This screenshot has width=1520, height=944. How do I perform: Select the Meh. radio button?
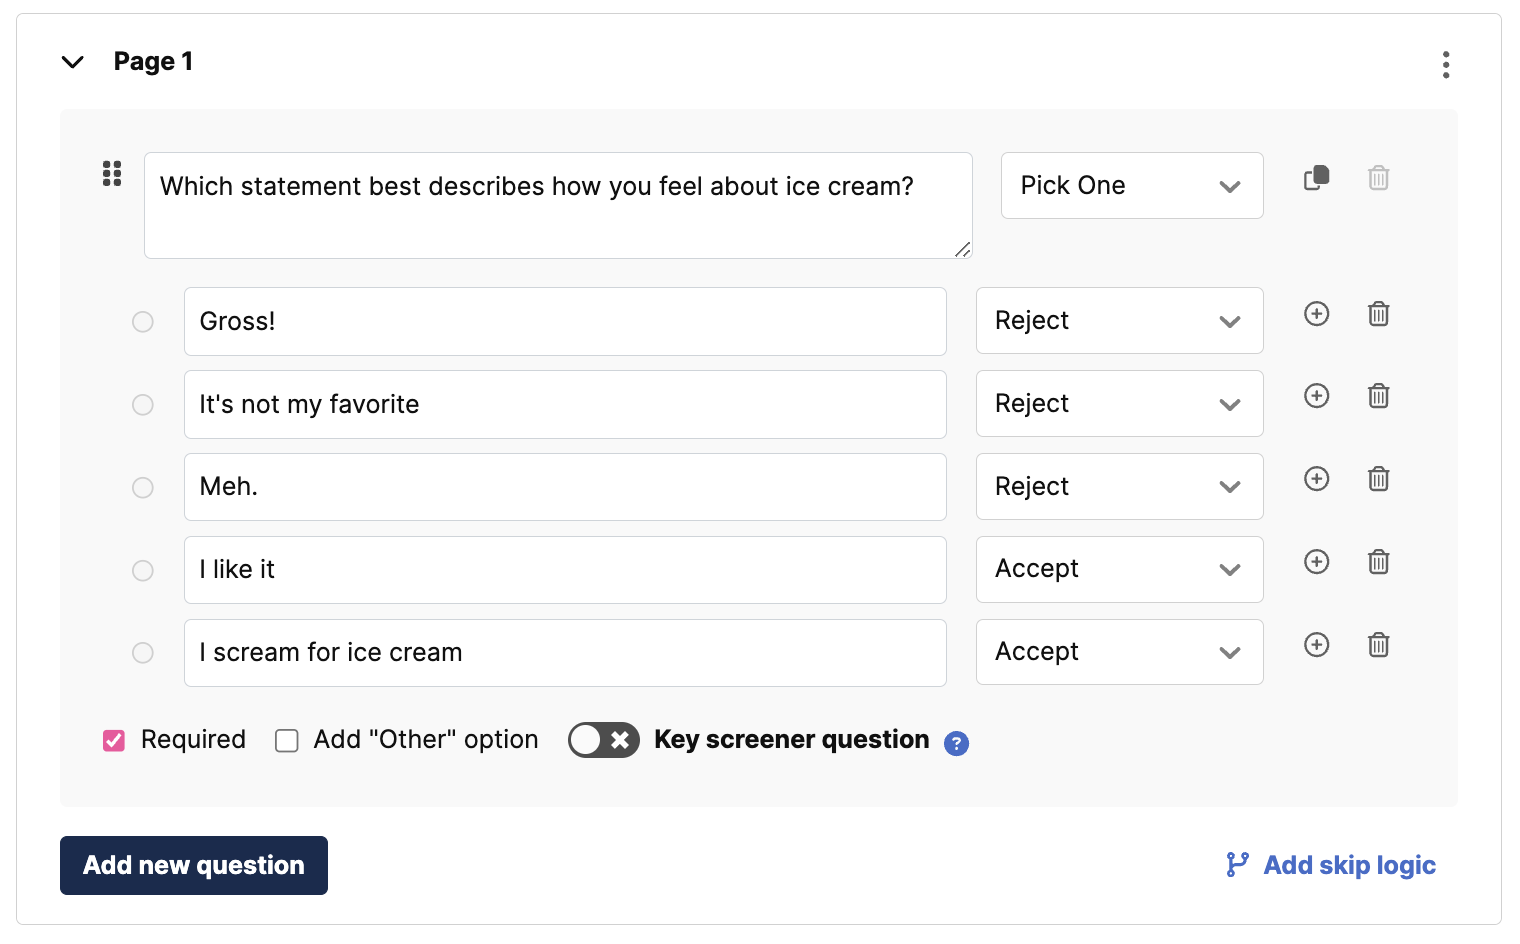pos(143,487)
